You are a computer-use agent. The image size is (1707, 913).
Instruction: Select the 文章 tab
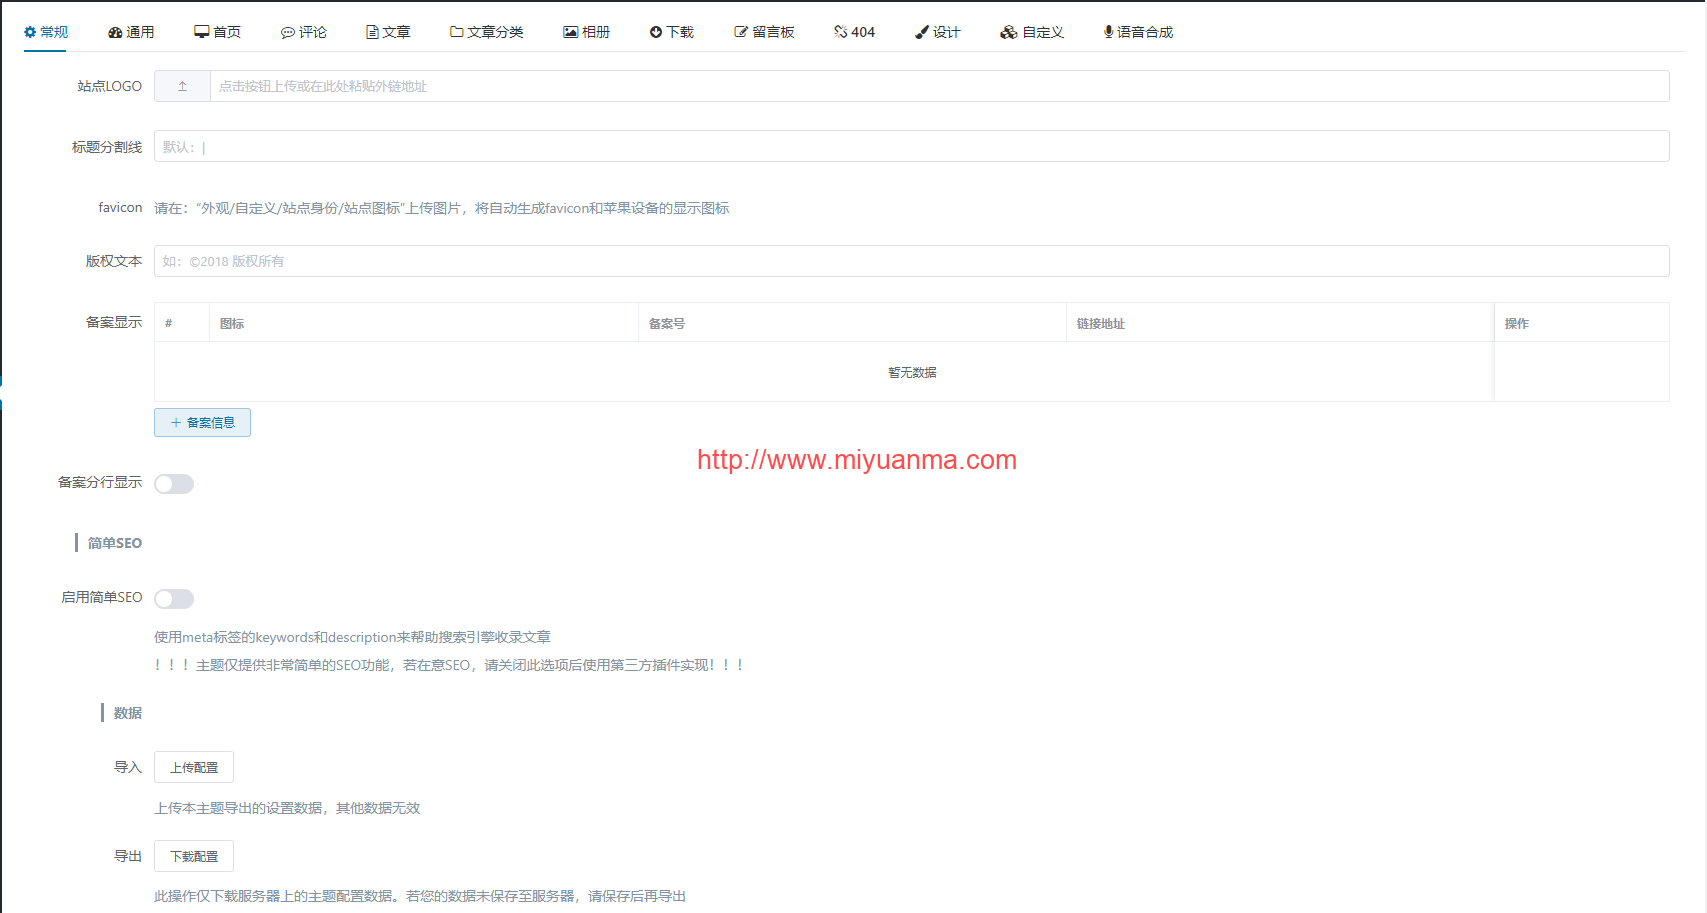388,32
